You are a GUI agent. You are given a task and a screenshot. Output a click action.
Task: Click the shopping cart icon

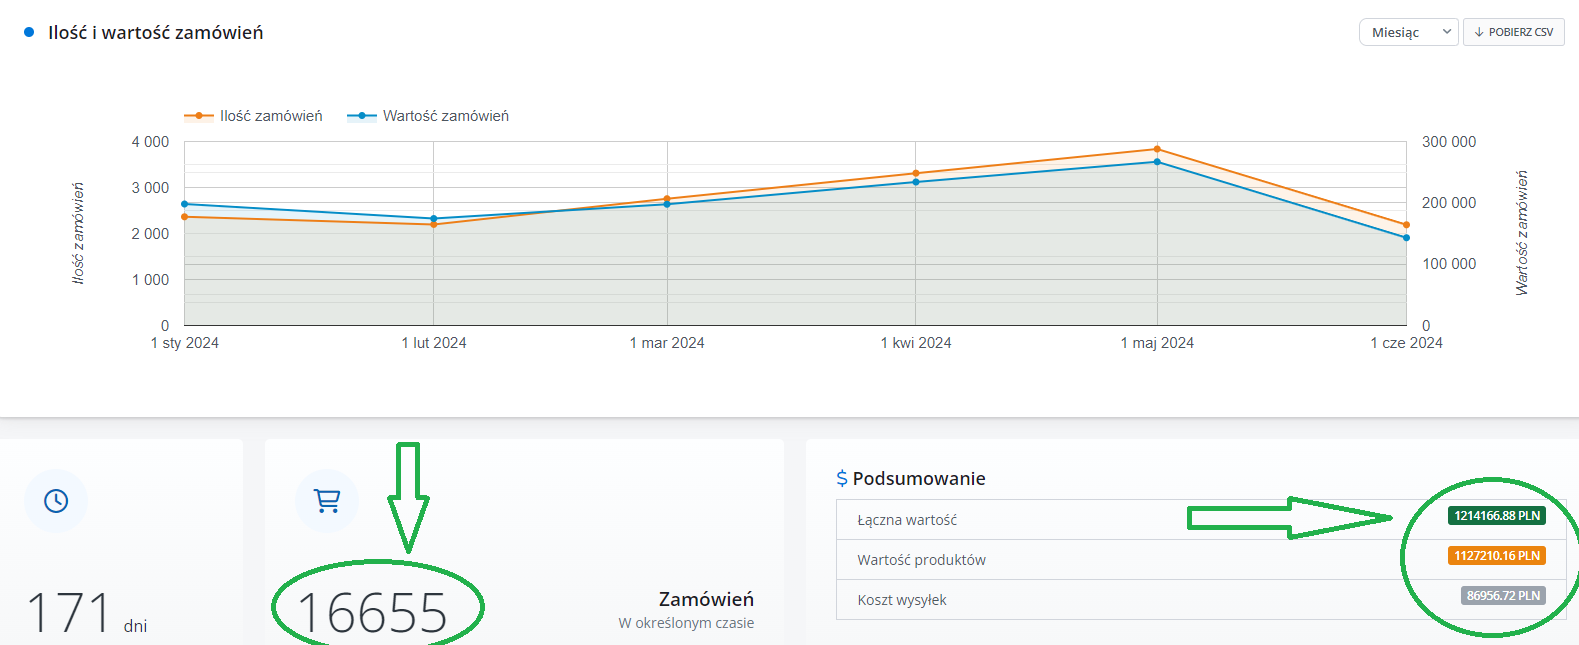coord(327,500)
